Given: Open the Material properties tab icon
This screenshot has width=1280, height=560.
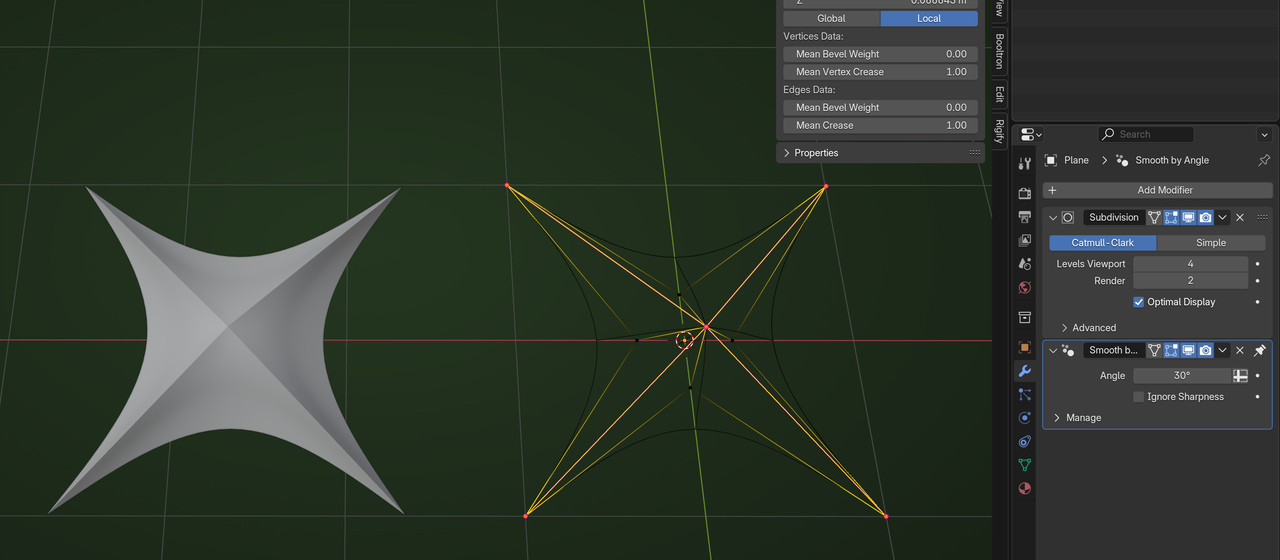Looking at the screenshot, I should pyautogui.click(x=1024, y=489).
